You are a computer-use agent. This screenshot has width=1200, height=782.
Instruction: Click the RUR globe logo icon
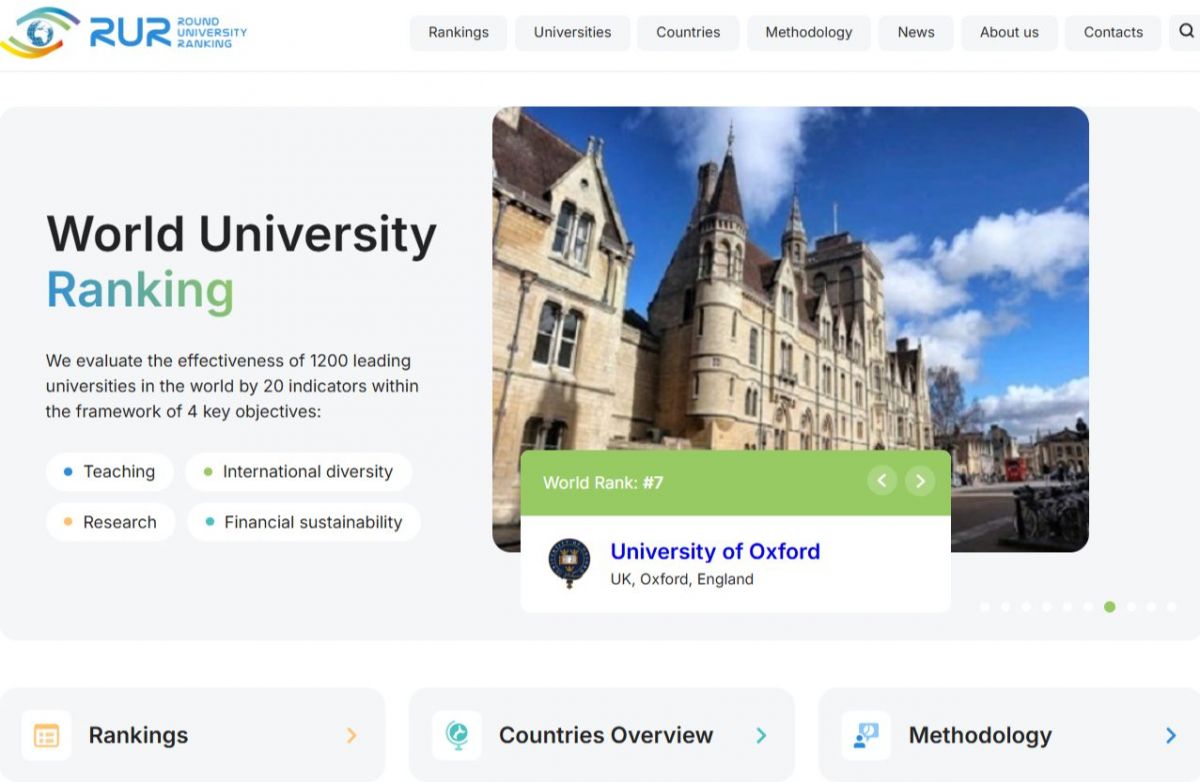(40, 33)
